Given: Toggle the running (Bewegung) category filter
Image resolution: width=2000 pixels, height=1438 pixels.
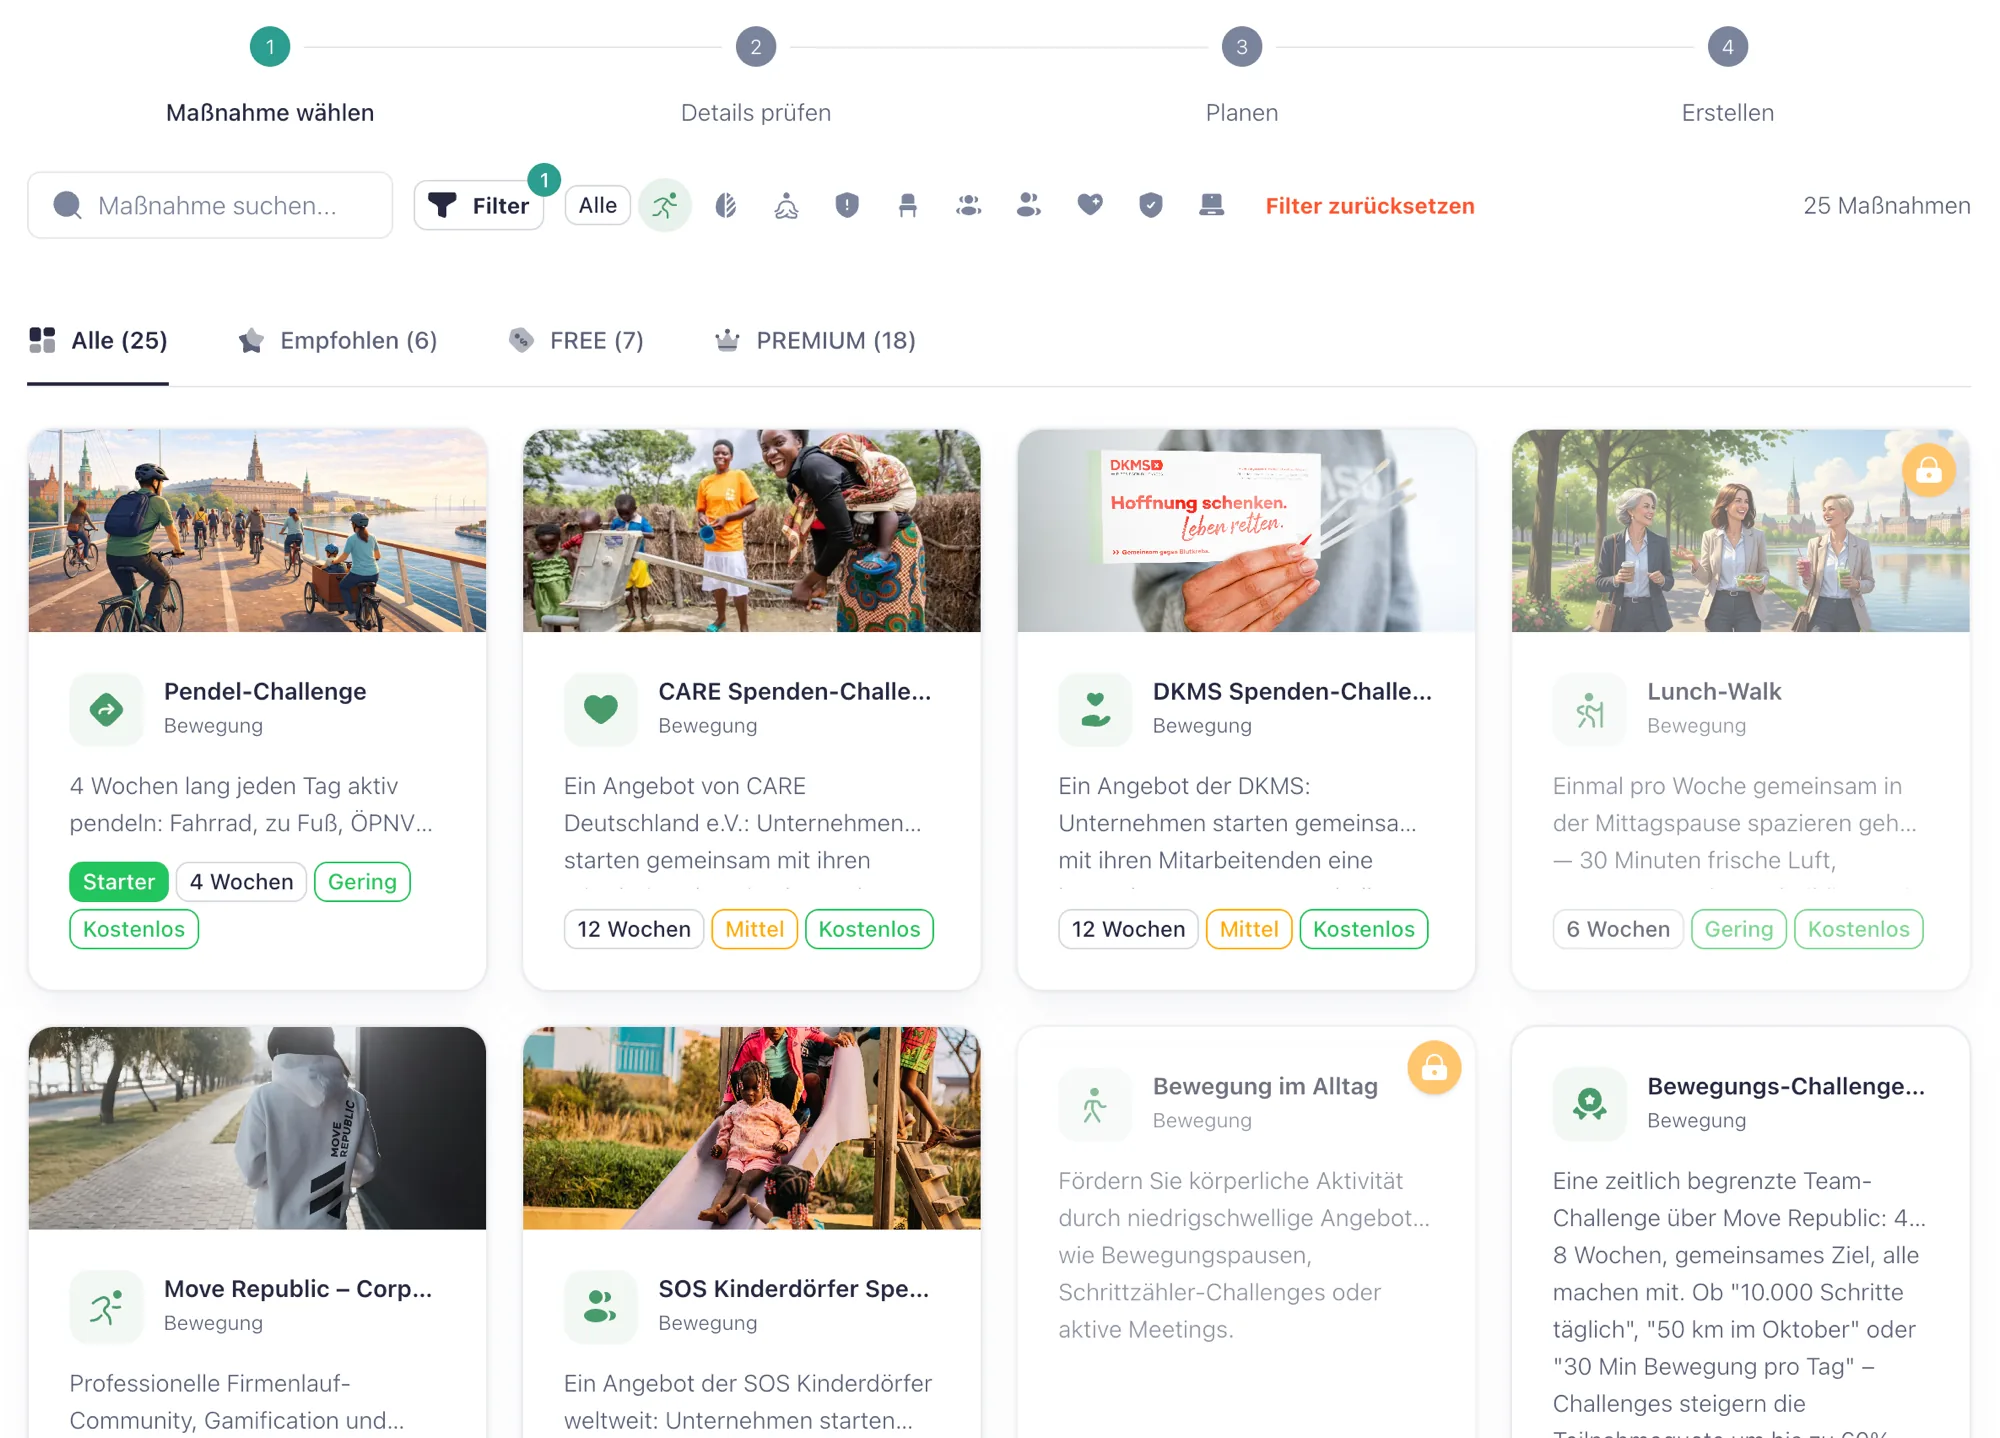Looking at the screenshot, I should click(x=665, y=205).
